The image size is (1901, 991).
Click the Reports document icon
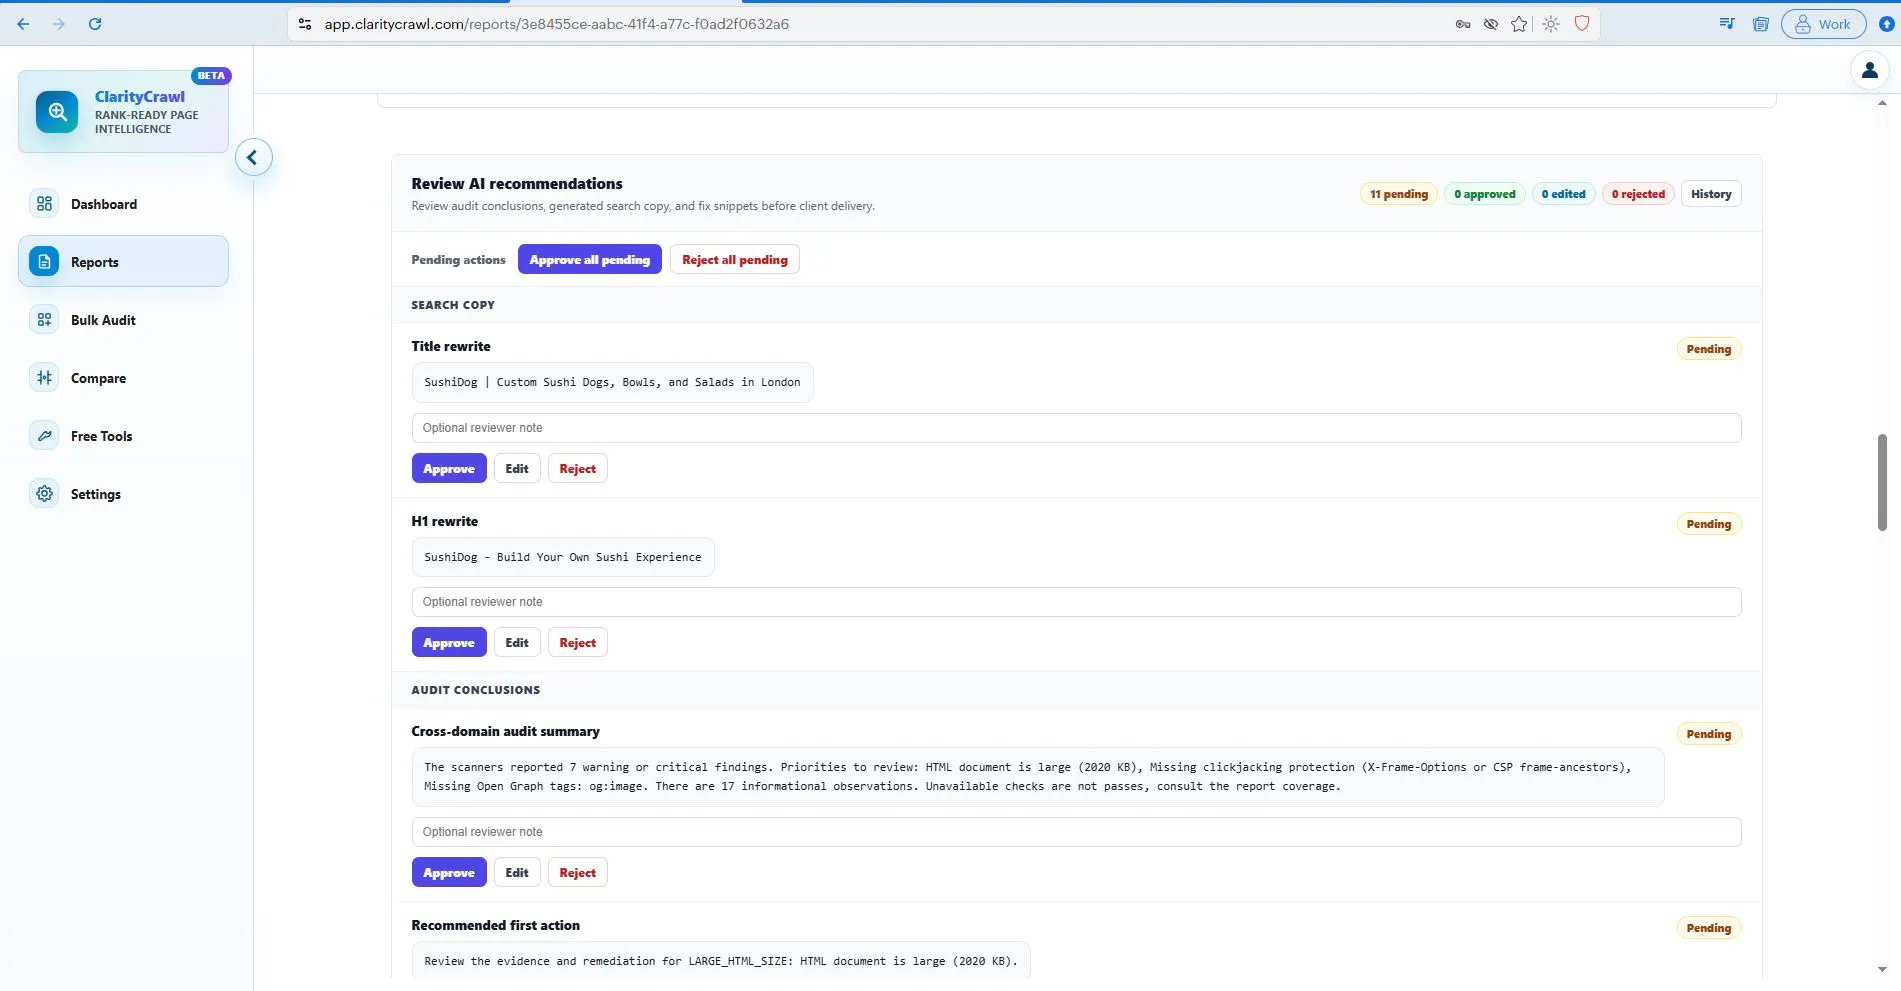pos(44,262)
